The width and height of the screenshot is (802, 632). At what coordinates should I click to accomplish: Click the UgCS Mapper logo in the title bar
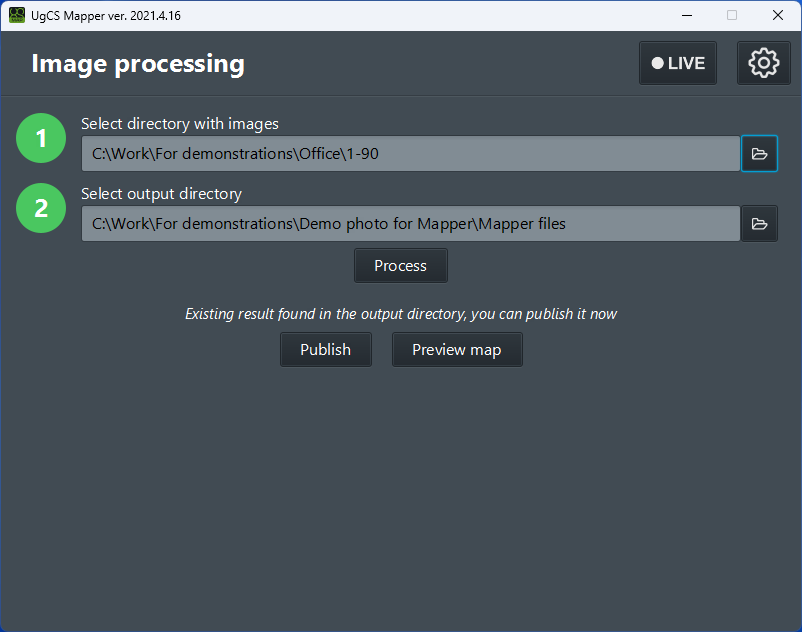(16, 15)
